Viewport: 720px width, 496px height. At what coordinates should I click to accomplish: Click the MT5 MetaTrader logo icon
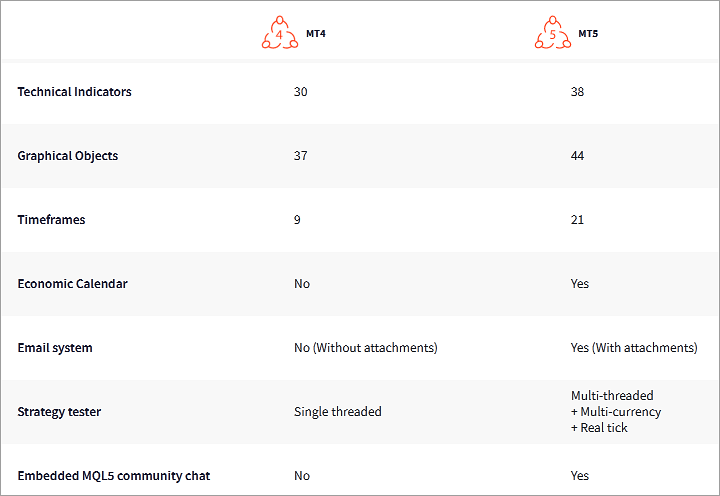click(552, 34)
